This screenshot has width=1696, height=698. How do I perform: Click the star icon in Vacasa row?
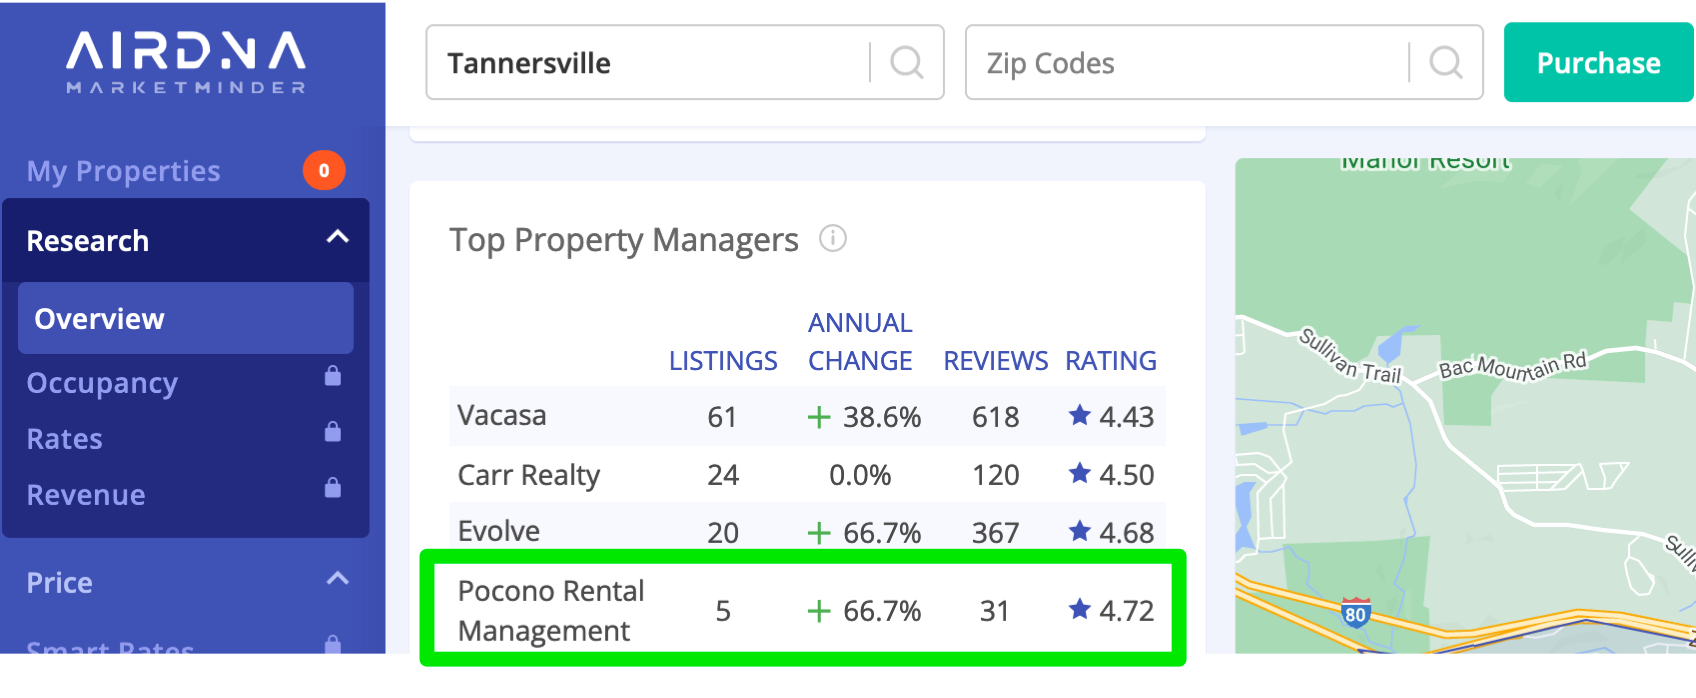[x=1080, y=414]
